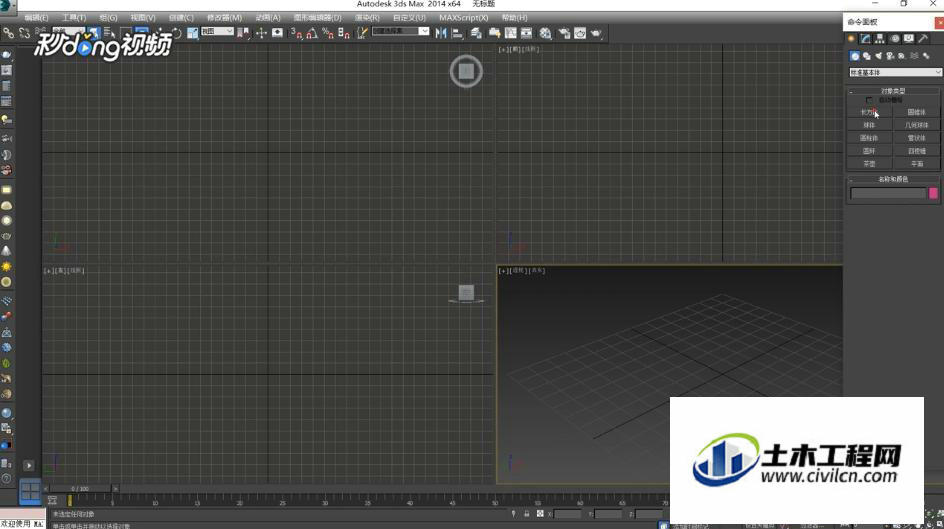Click the Edit Named Selection Sets icon
This screenshot has height=529, width=944.
362,32
